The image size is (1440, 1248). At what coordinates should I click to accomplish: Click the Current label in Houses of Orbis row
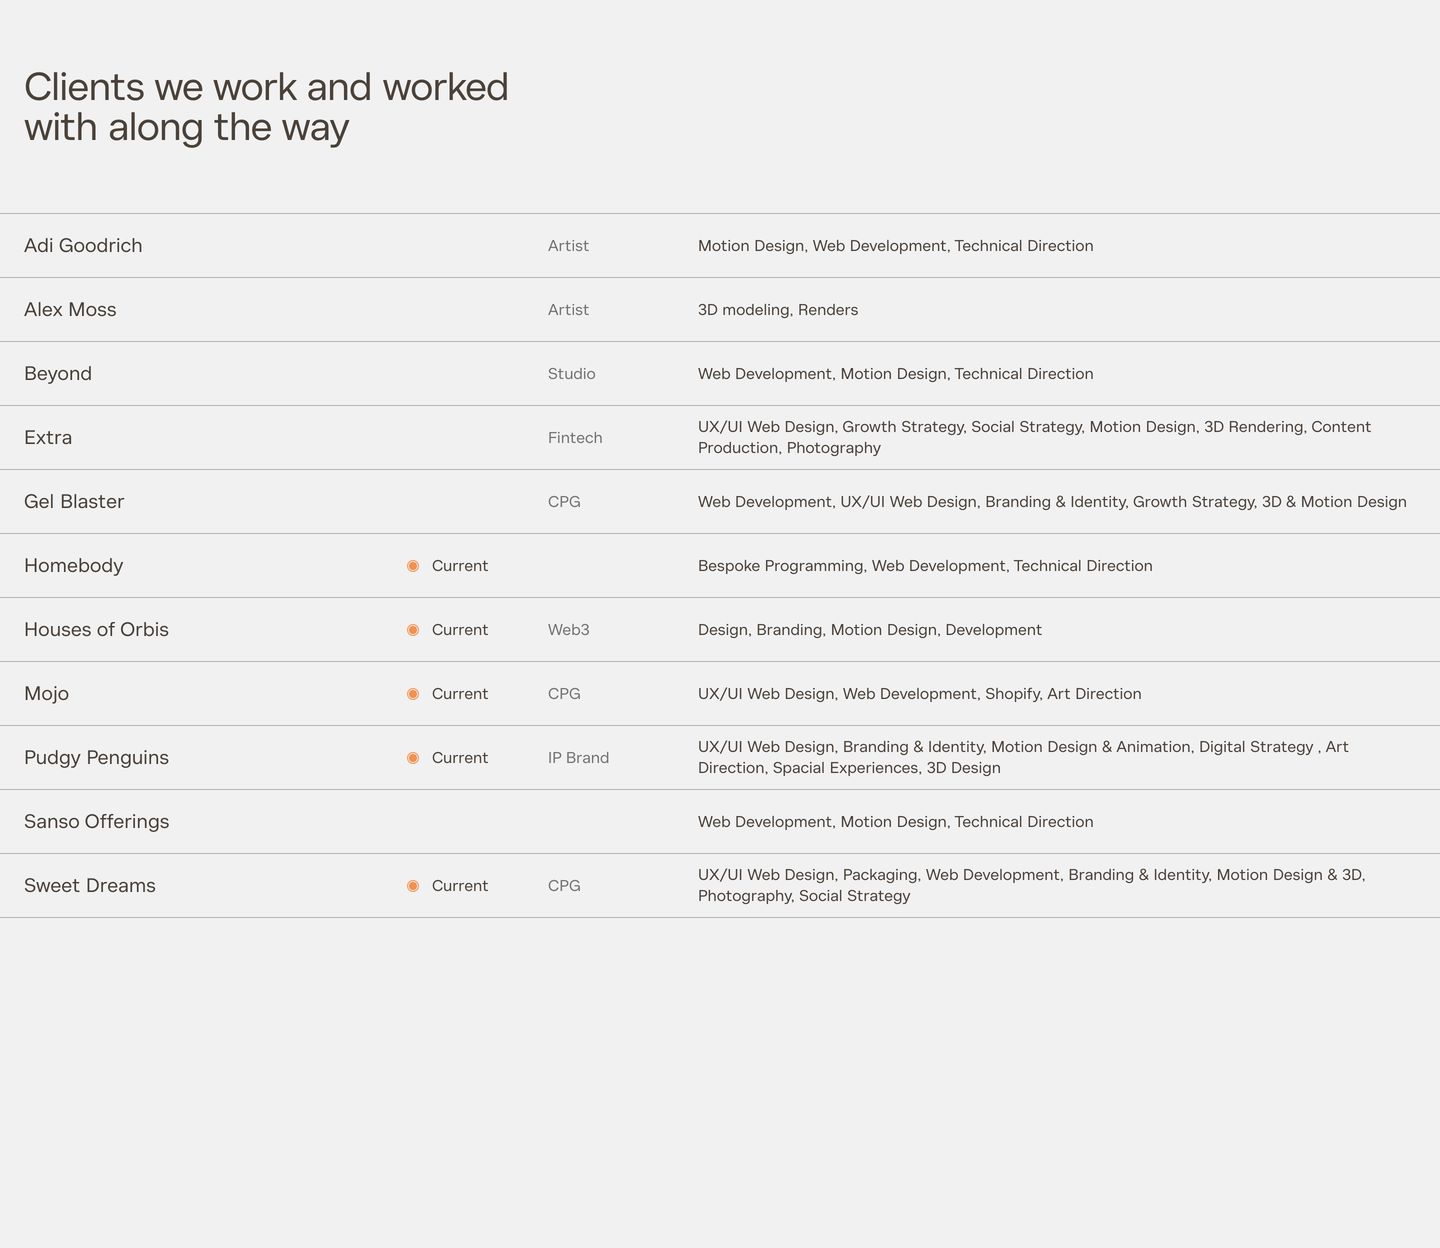click(460, 630)
